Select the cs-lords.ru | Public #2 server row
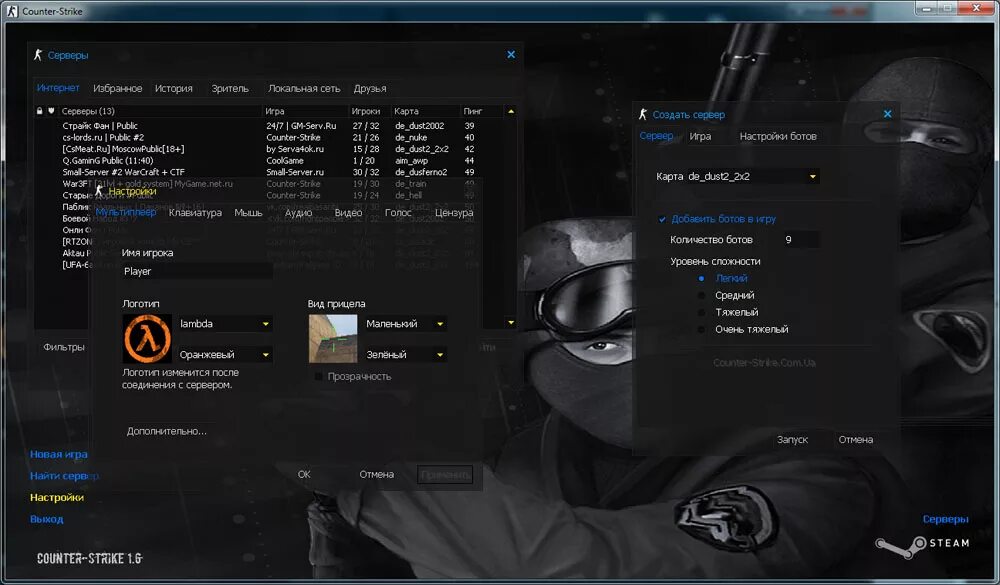 (270, 138)
